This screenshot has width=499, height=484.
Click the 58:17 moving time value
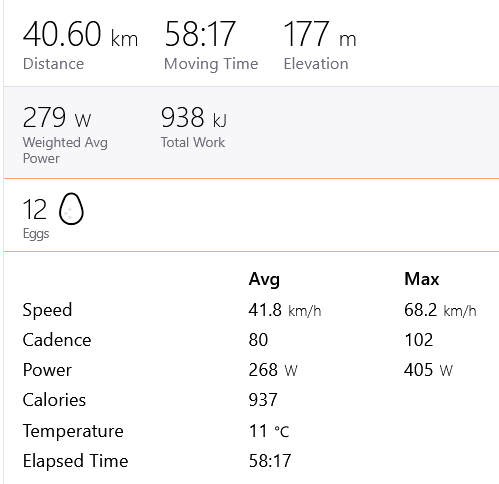[x=200, y=34]
